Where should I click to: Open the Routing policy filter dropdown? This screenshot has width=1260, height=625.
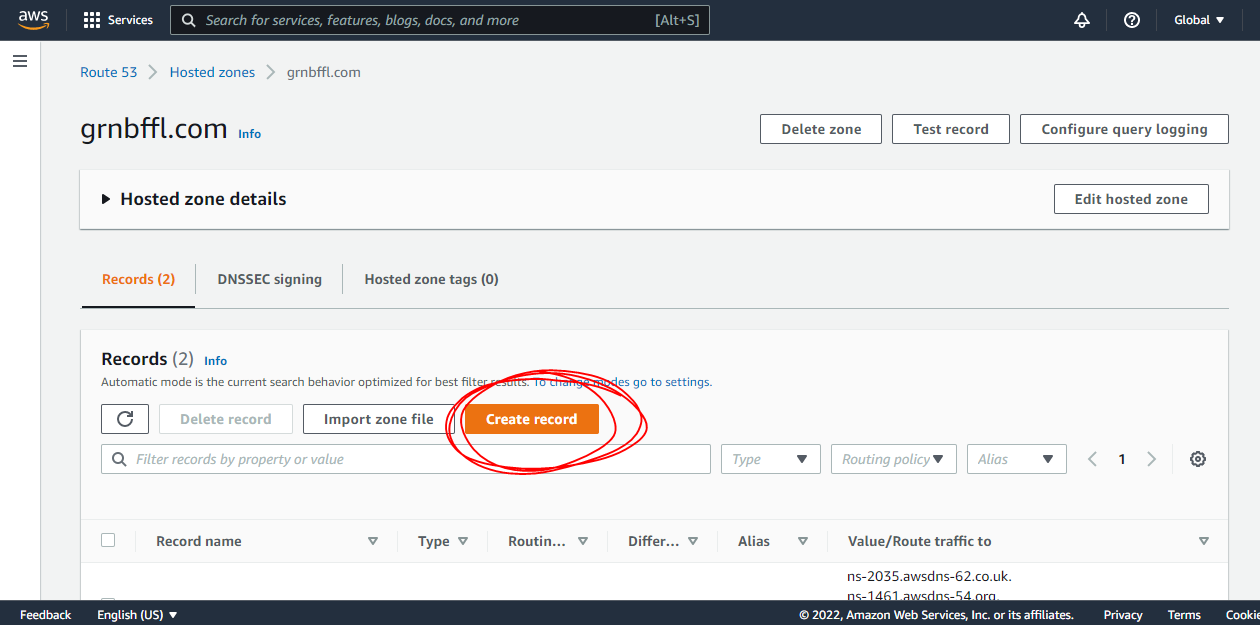pos(894,459)
